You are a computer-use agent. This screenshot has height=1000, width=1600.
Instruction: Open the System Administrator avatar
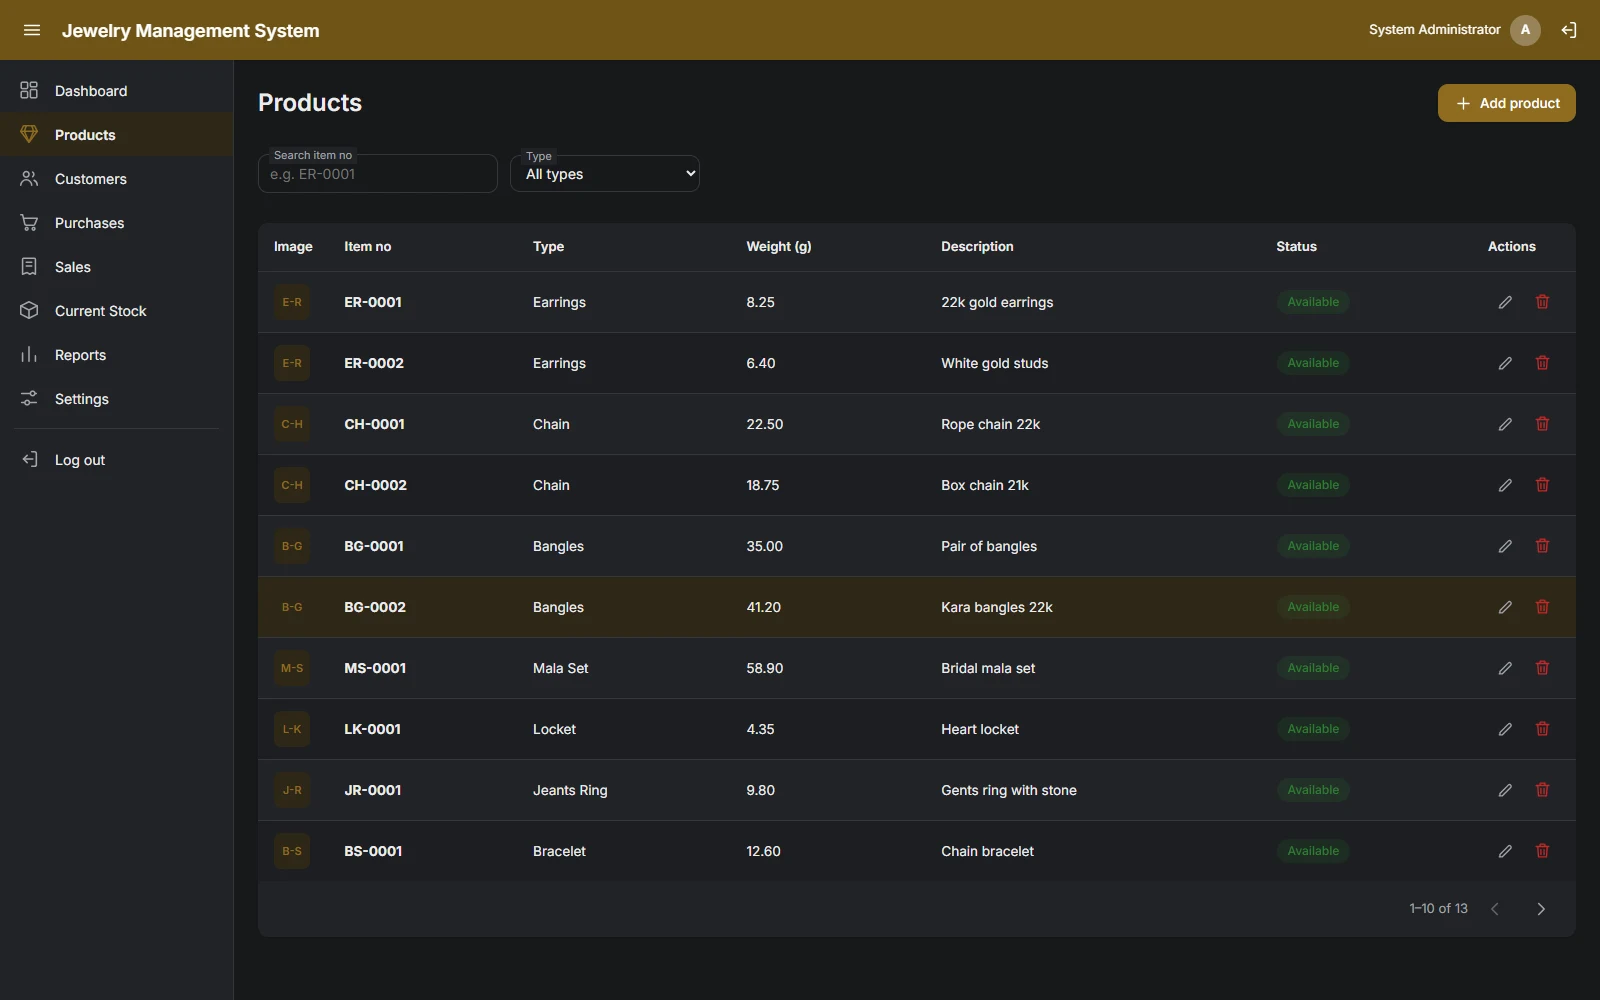coord(1525,30)
